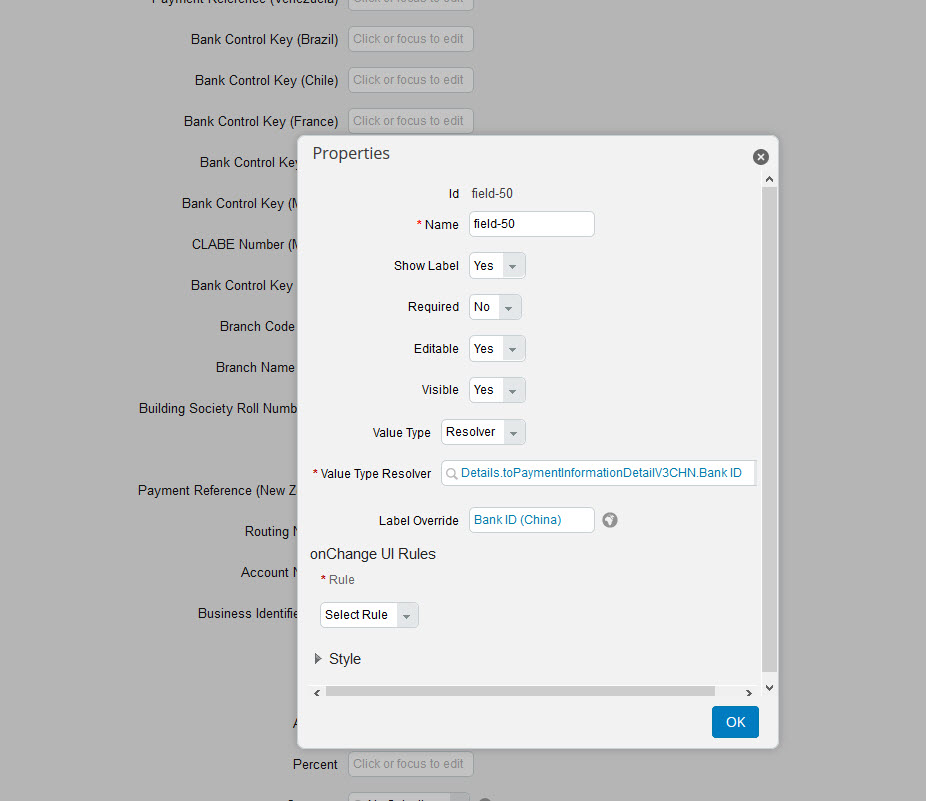Open the Required dropdown
This screenshot has width=926, height=801.
tap(495, 307)
